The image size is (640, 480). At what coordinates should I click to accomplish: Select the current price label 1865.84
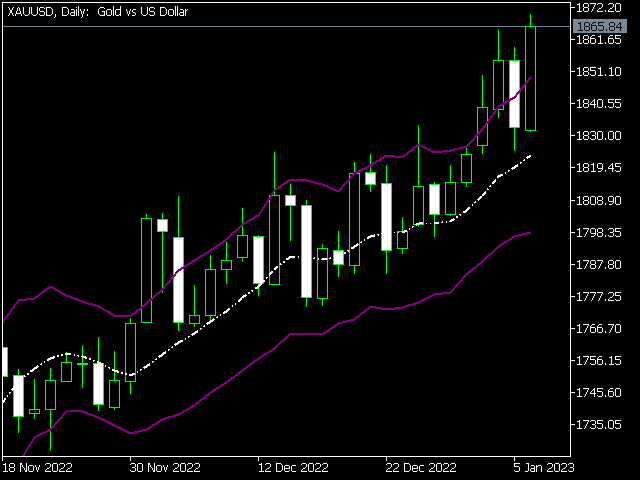(x=599, y=27)
